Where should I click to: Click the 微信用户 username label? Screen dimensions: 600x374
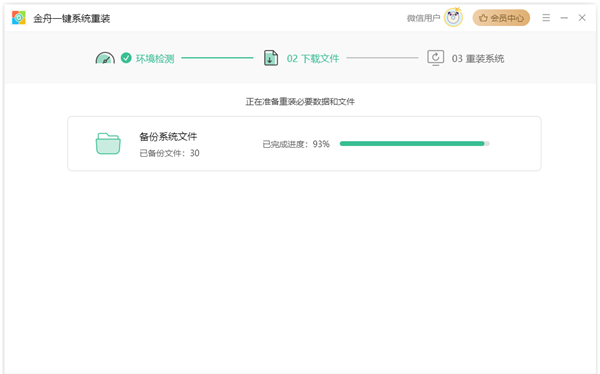tap(423, 18)
